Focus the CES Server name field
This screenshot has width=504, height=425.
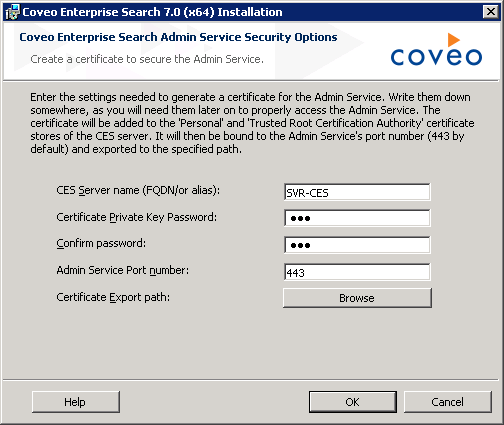point(357,192)
